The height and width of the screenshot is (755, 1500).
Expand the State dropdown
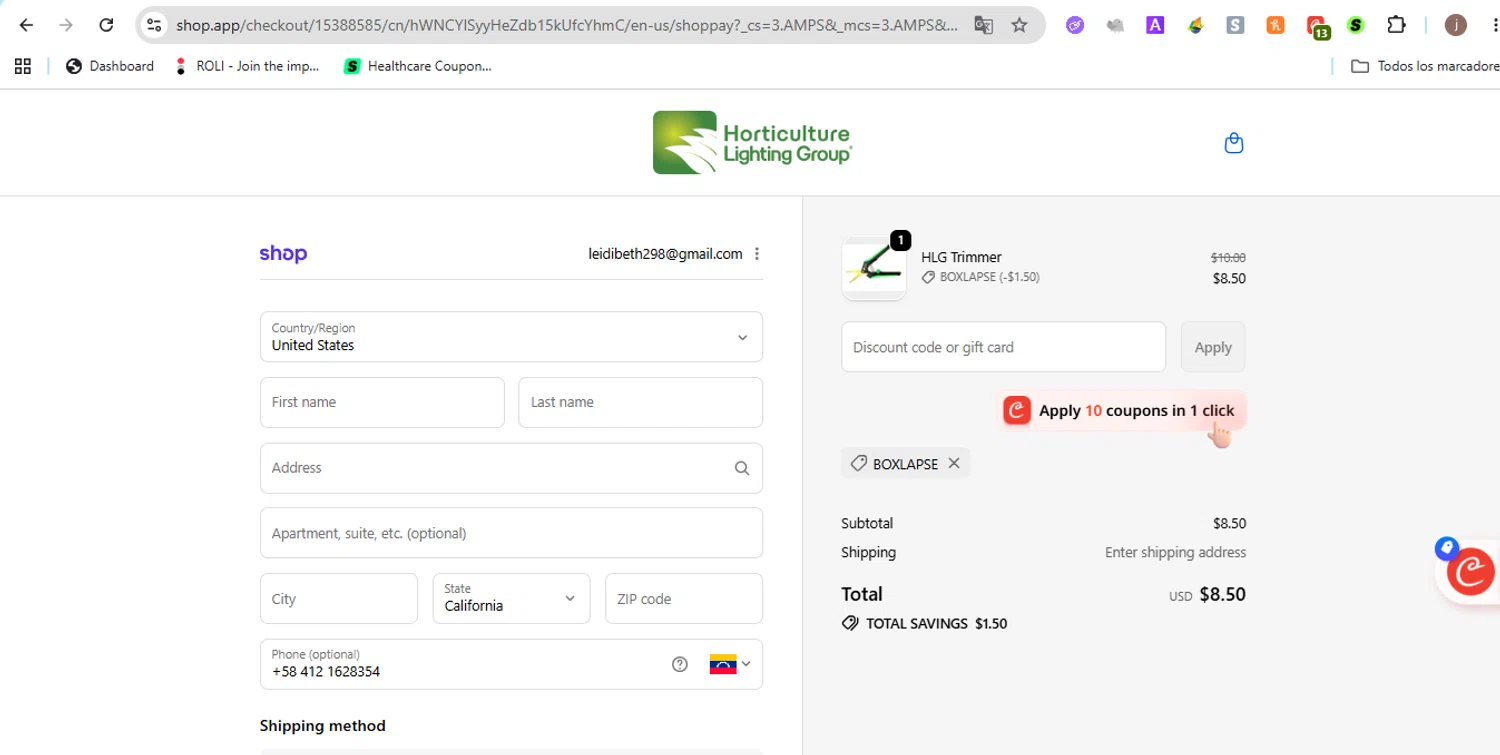coord(511,599)
